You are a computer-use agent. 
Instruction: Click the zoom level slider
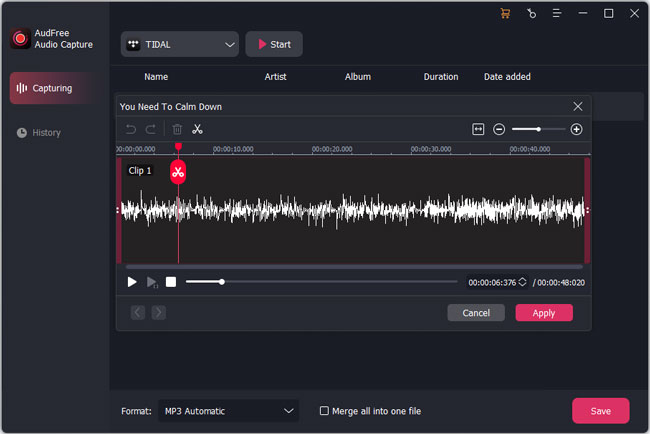coord(538,129)
